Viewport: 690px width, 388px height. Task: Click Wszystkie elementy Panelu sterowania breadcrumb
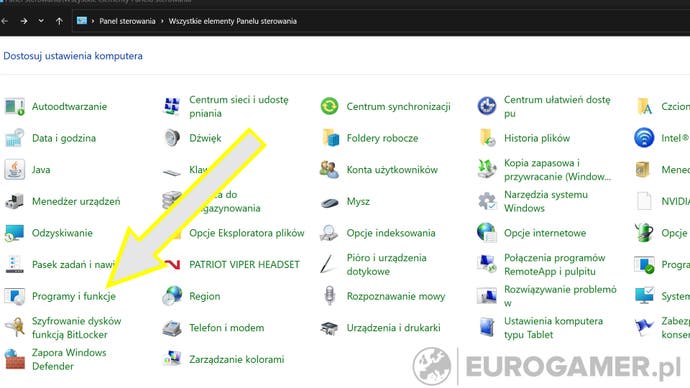coord(233,21)
